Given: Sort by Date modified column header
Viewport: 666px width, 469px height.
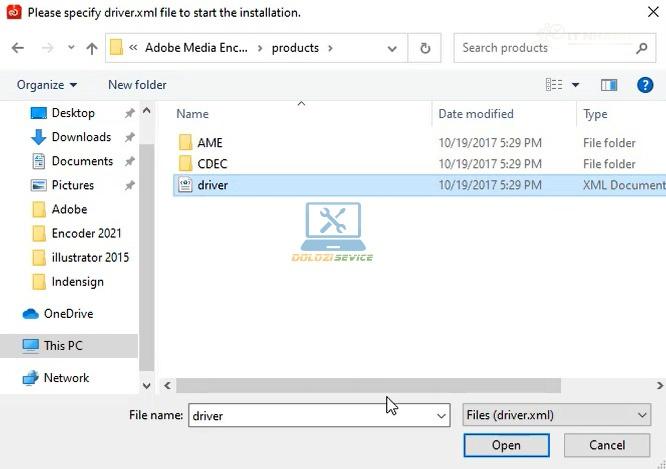Looking at the screenshot, I should [476, 114].
